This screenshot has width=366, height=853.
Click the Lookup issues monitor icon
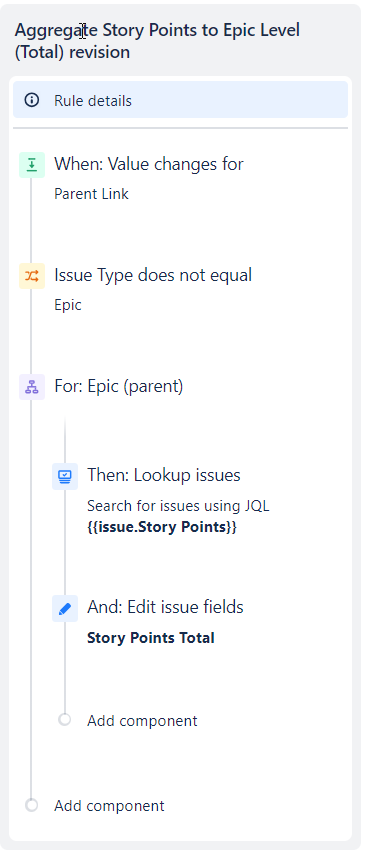pyautogui.click(x=65, y=477)
